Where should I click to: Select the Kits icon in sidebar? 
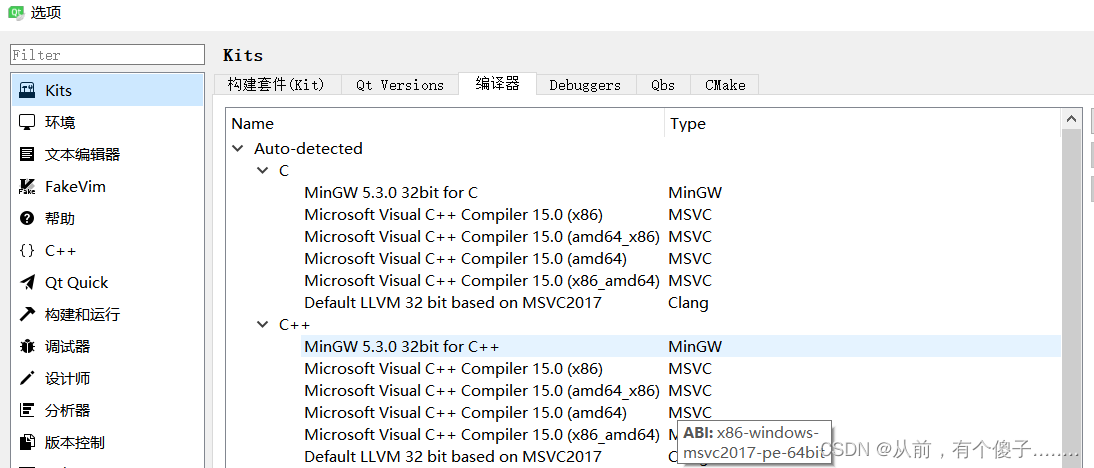point(27,90)
